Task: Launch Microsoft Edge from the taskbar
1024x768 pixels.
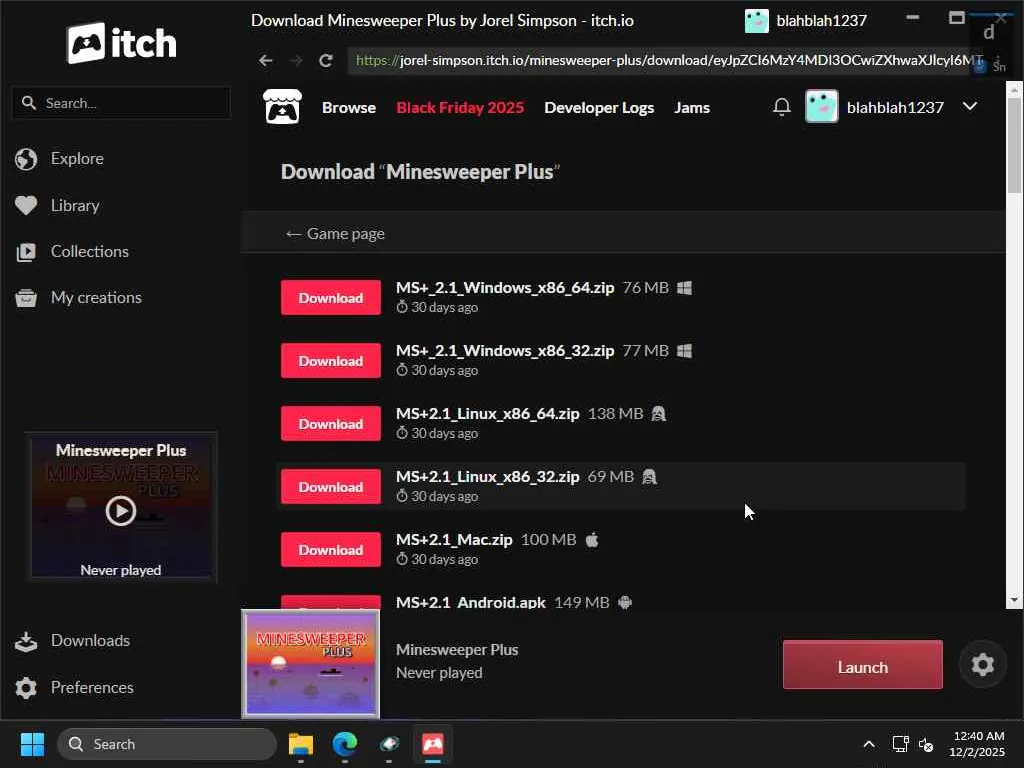Action: pyautogui.click(x=345, y=744)
